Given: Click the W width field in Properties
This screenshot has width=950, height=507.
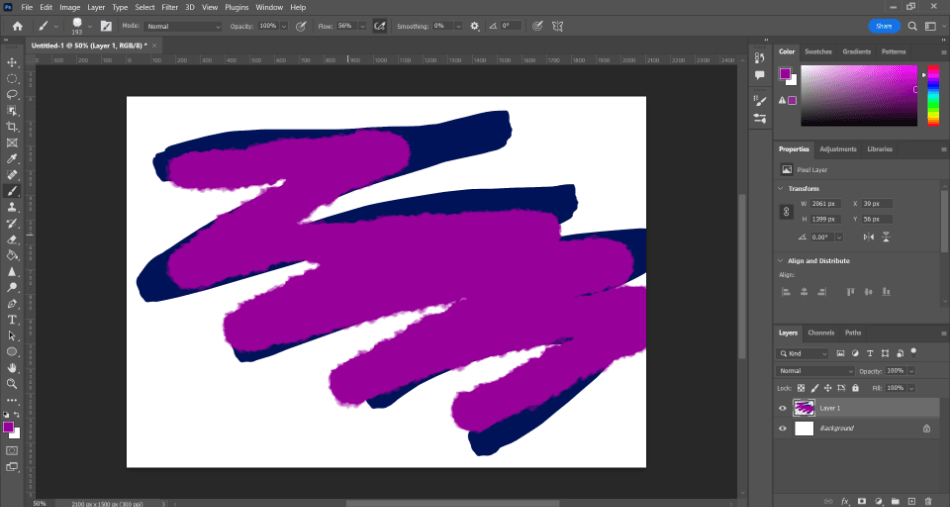Looking at the screenshot, I should (826, 204).
